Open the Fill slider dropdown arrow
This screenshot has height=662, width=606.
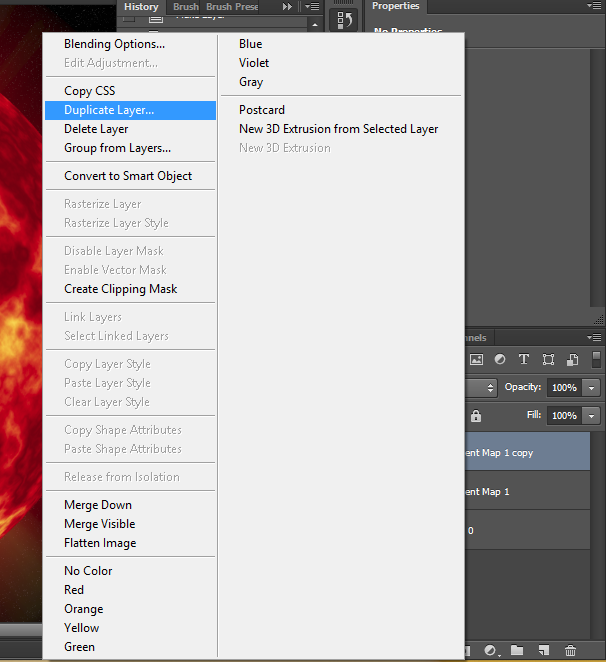tap(592, 416)
